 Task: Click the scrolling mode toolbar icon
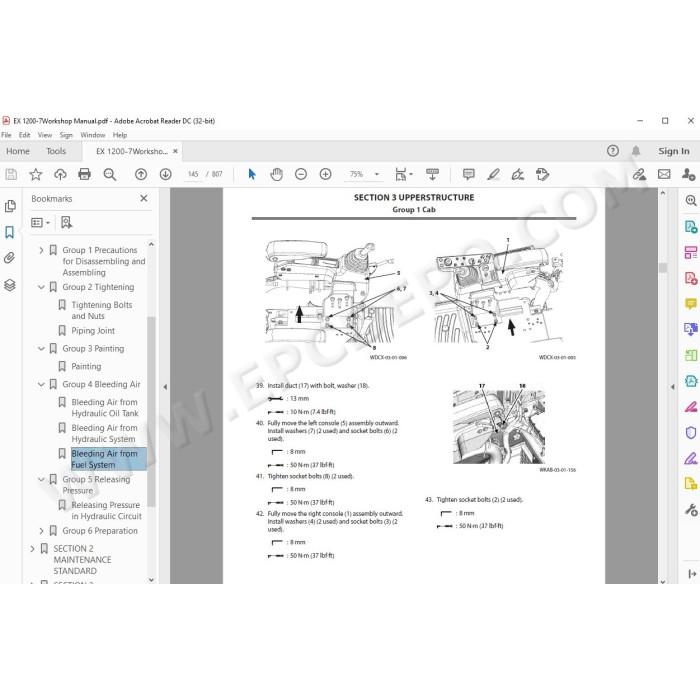(x=432, y=174)
